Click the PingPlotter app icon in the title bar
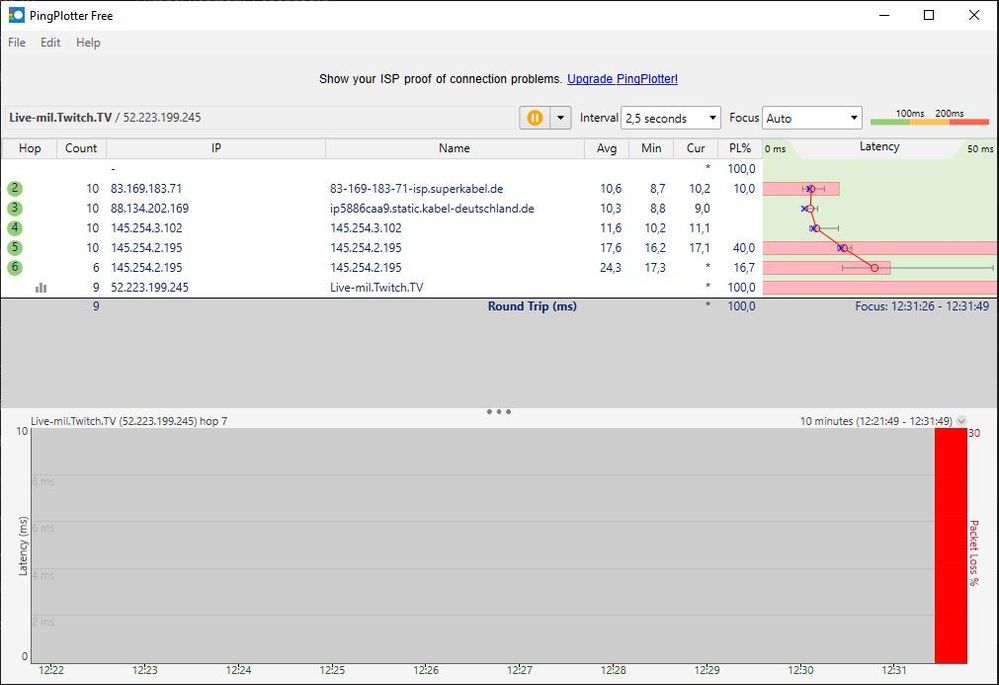Screen dimensions: 999x685 (x=17, y=15)
